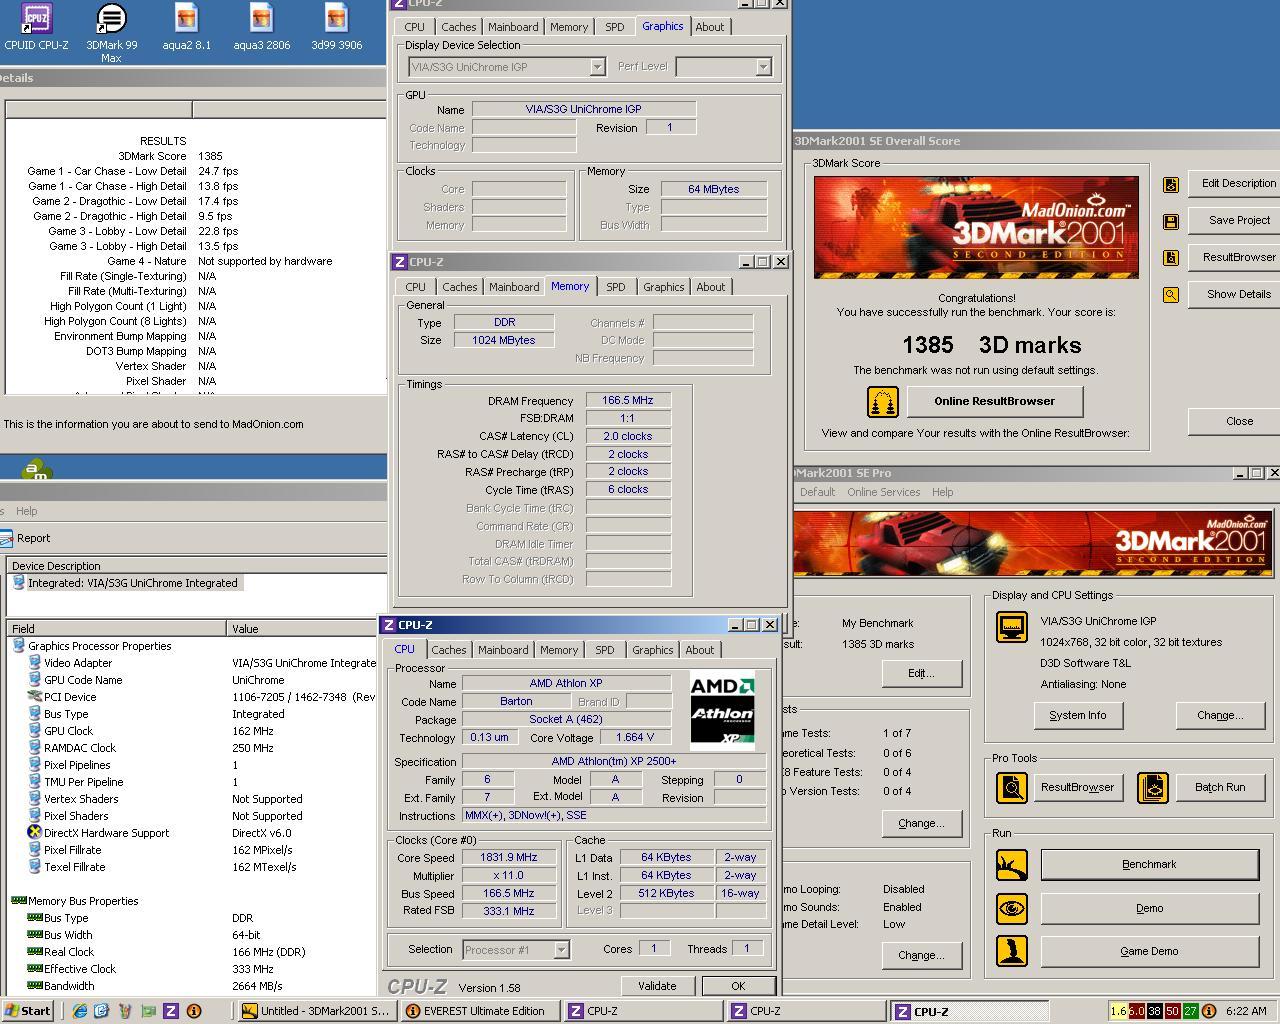Launch Internet Explorer from quick launch

coord(79,1011)
